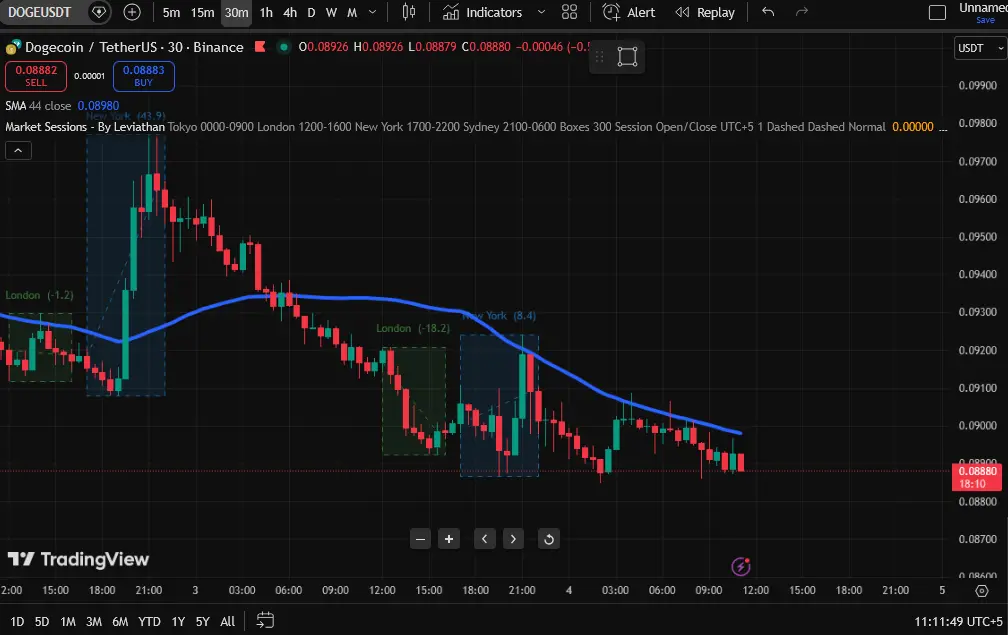Viewport: 1008px width, 635px height.
Task: Switch to the 5m timeframe
Action: [171, 12]
